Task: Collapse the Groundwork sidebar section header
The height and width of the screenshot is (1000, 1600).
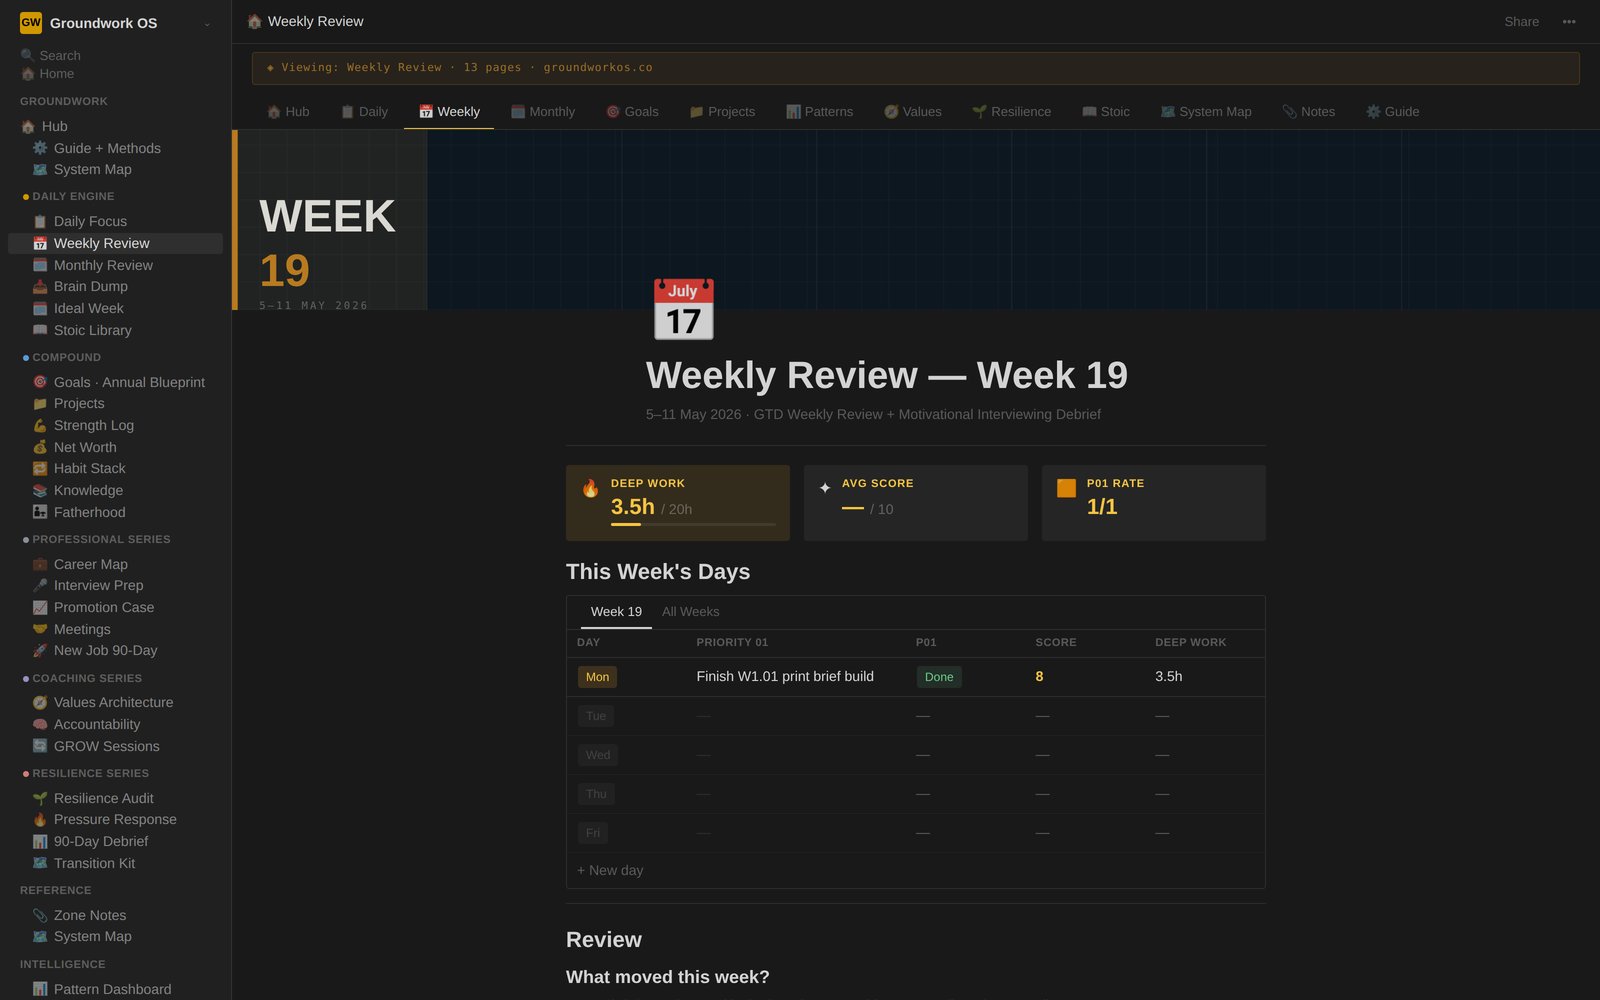Action: 64,101
